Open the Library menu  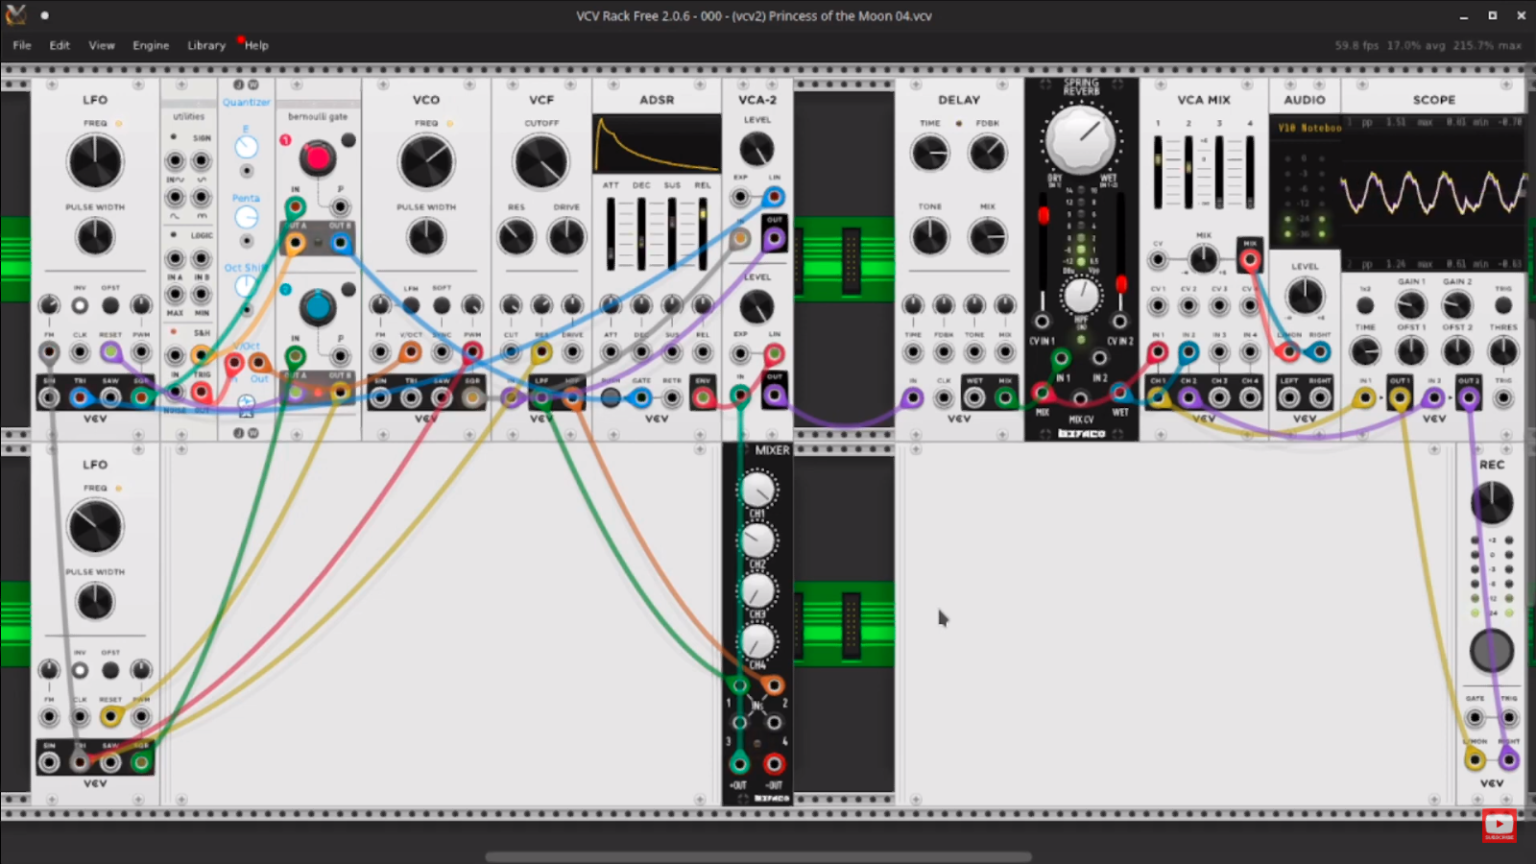pyautogui.click(x=206, y=45)
